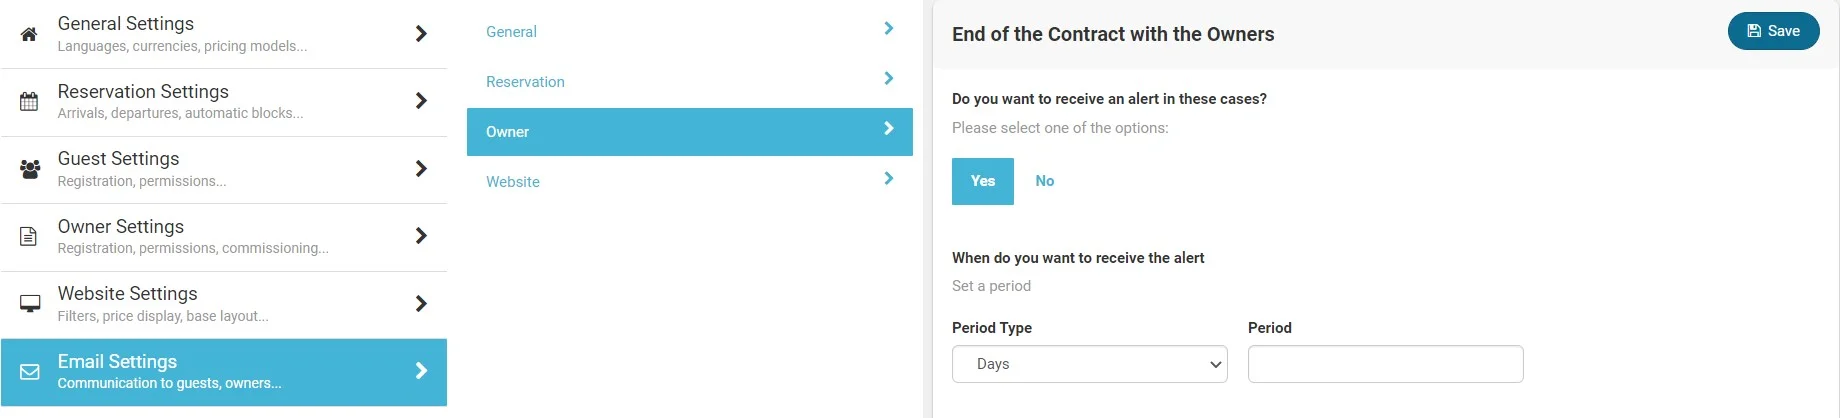Click the document icon for Owner Settings

(x=29, y=236)
